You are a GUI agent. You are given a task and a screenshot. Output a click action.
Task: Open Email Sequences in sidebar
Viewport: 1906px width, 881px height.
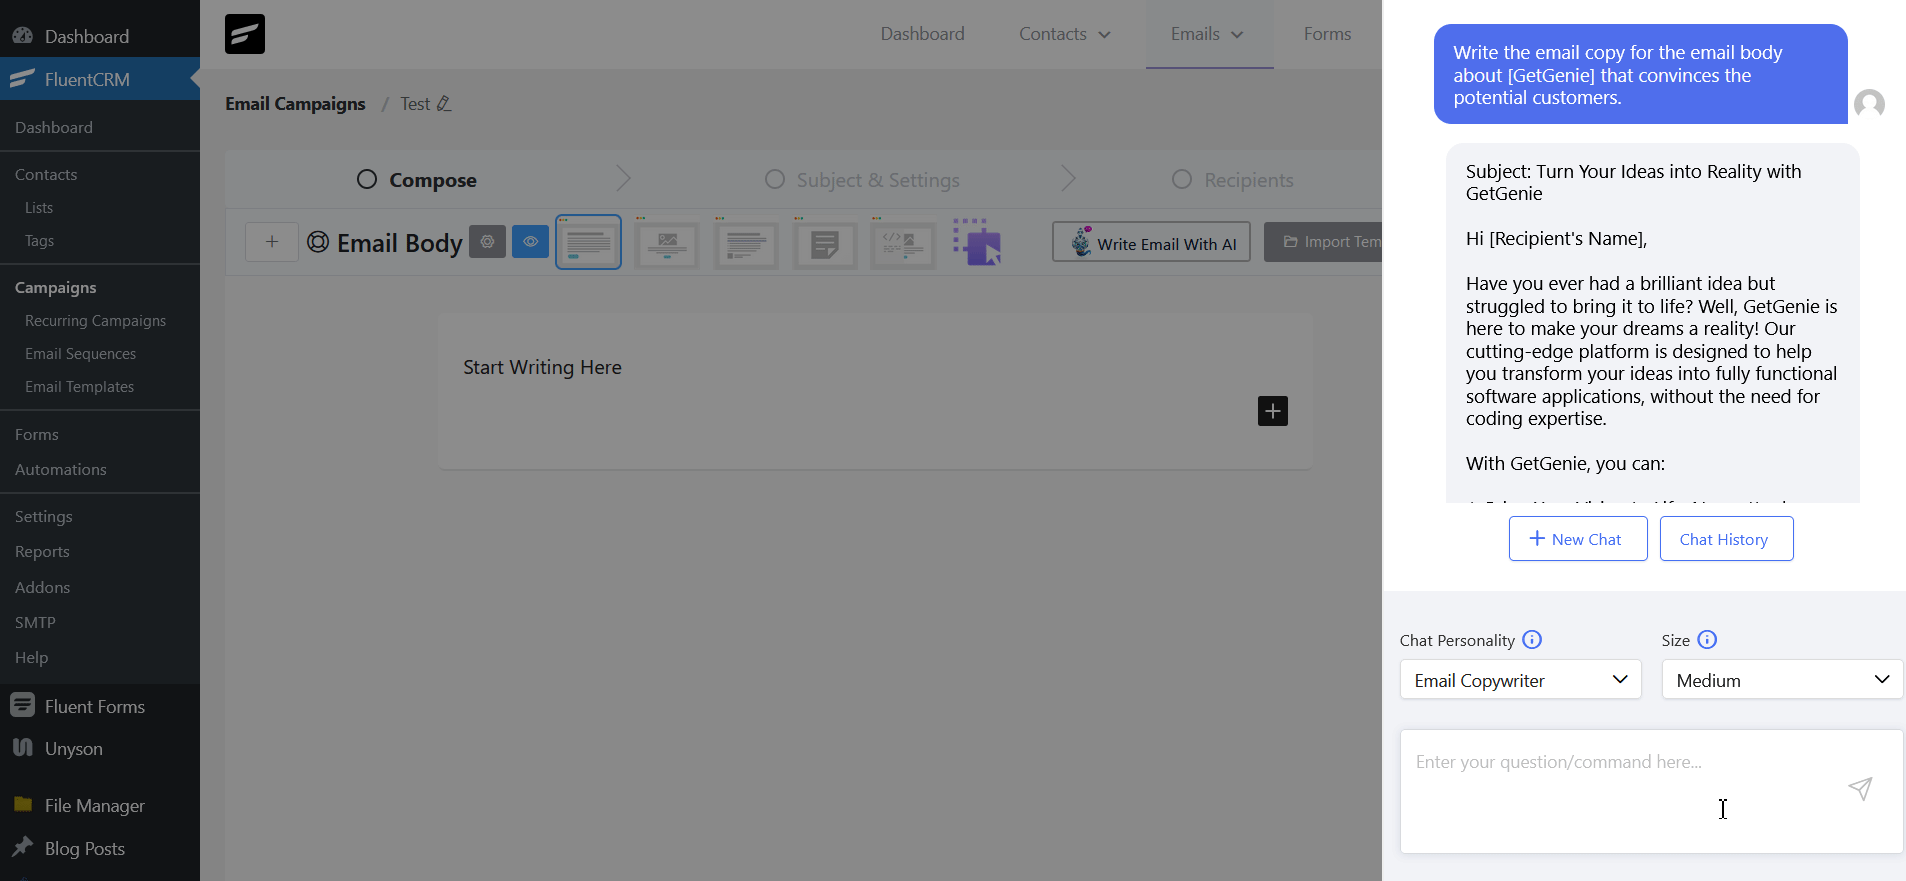click(x=80, y=354)
